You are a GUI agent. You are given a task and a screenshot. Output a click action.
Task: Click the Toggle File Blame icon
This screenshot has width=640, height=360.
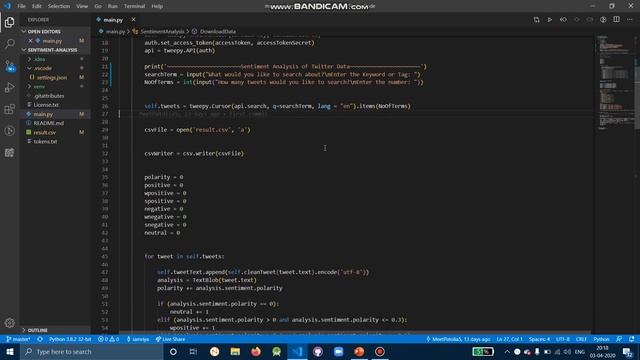tap(603, 20)
